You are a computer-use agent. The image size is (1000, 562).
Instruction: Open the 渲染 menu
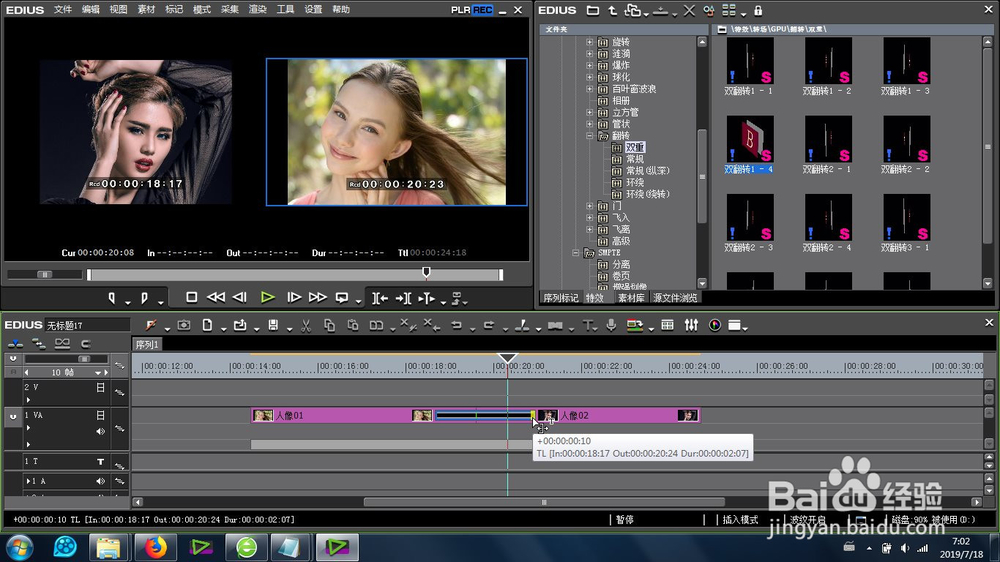pos(257,10)
